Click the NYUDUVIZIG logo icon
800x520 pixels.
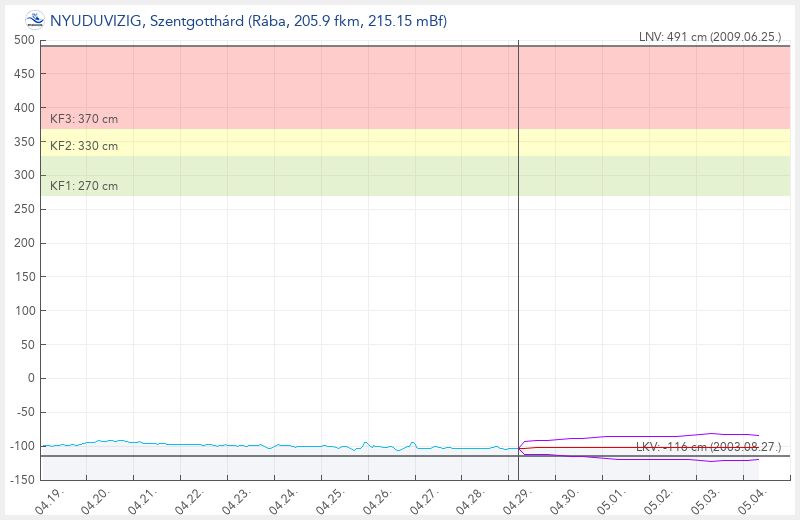[35, 19]
